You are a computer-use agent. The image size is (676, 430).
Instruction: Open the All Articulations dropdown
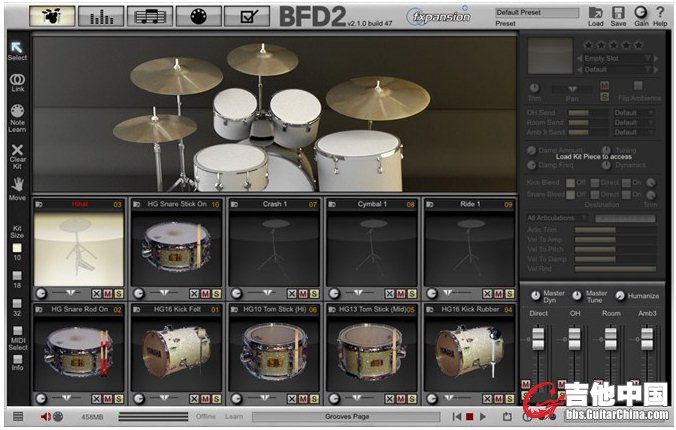[557, 218]
